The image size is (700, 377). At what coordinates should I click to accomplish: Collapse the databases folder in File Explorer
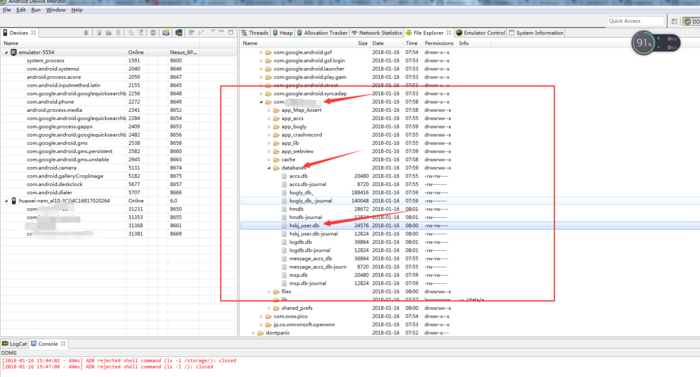(269, 168)
